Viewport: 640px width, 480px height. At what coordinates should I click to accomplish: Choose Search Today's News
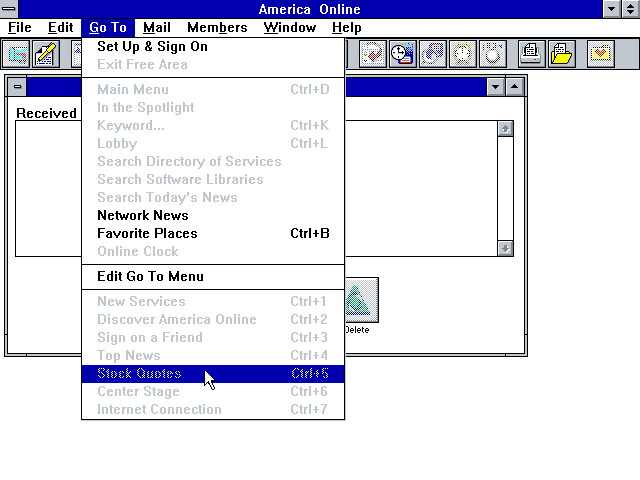tap(213, 197)
